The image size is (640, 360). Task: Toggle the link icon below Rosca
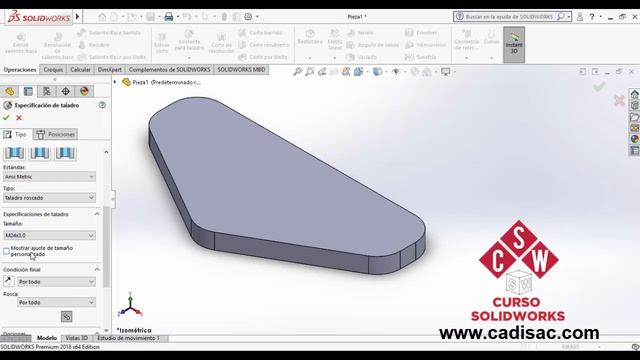coord(67,316)
